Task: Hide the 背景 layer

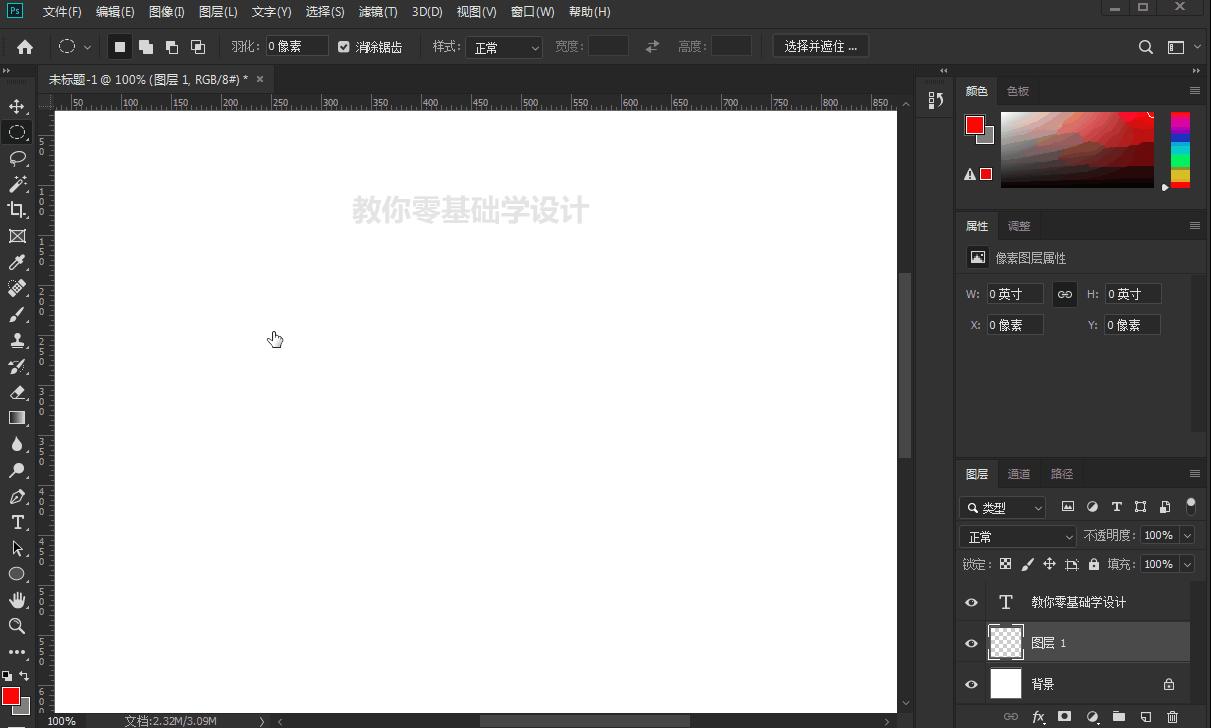Action: (971, 684)
